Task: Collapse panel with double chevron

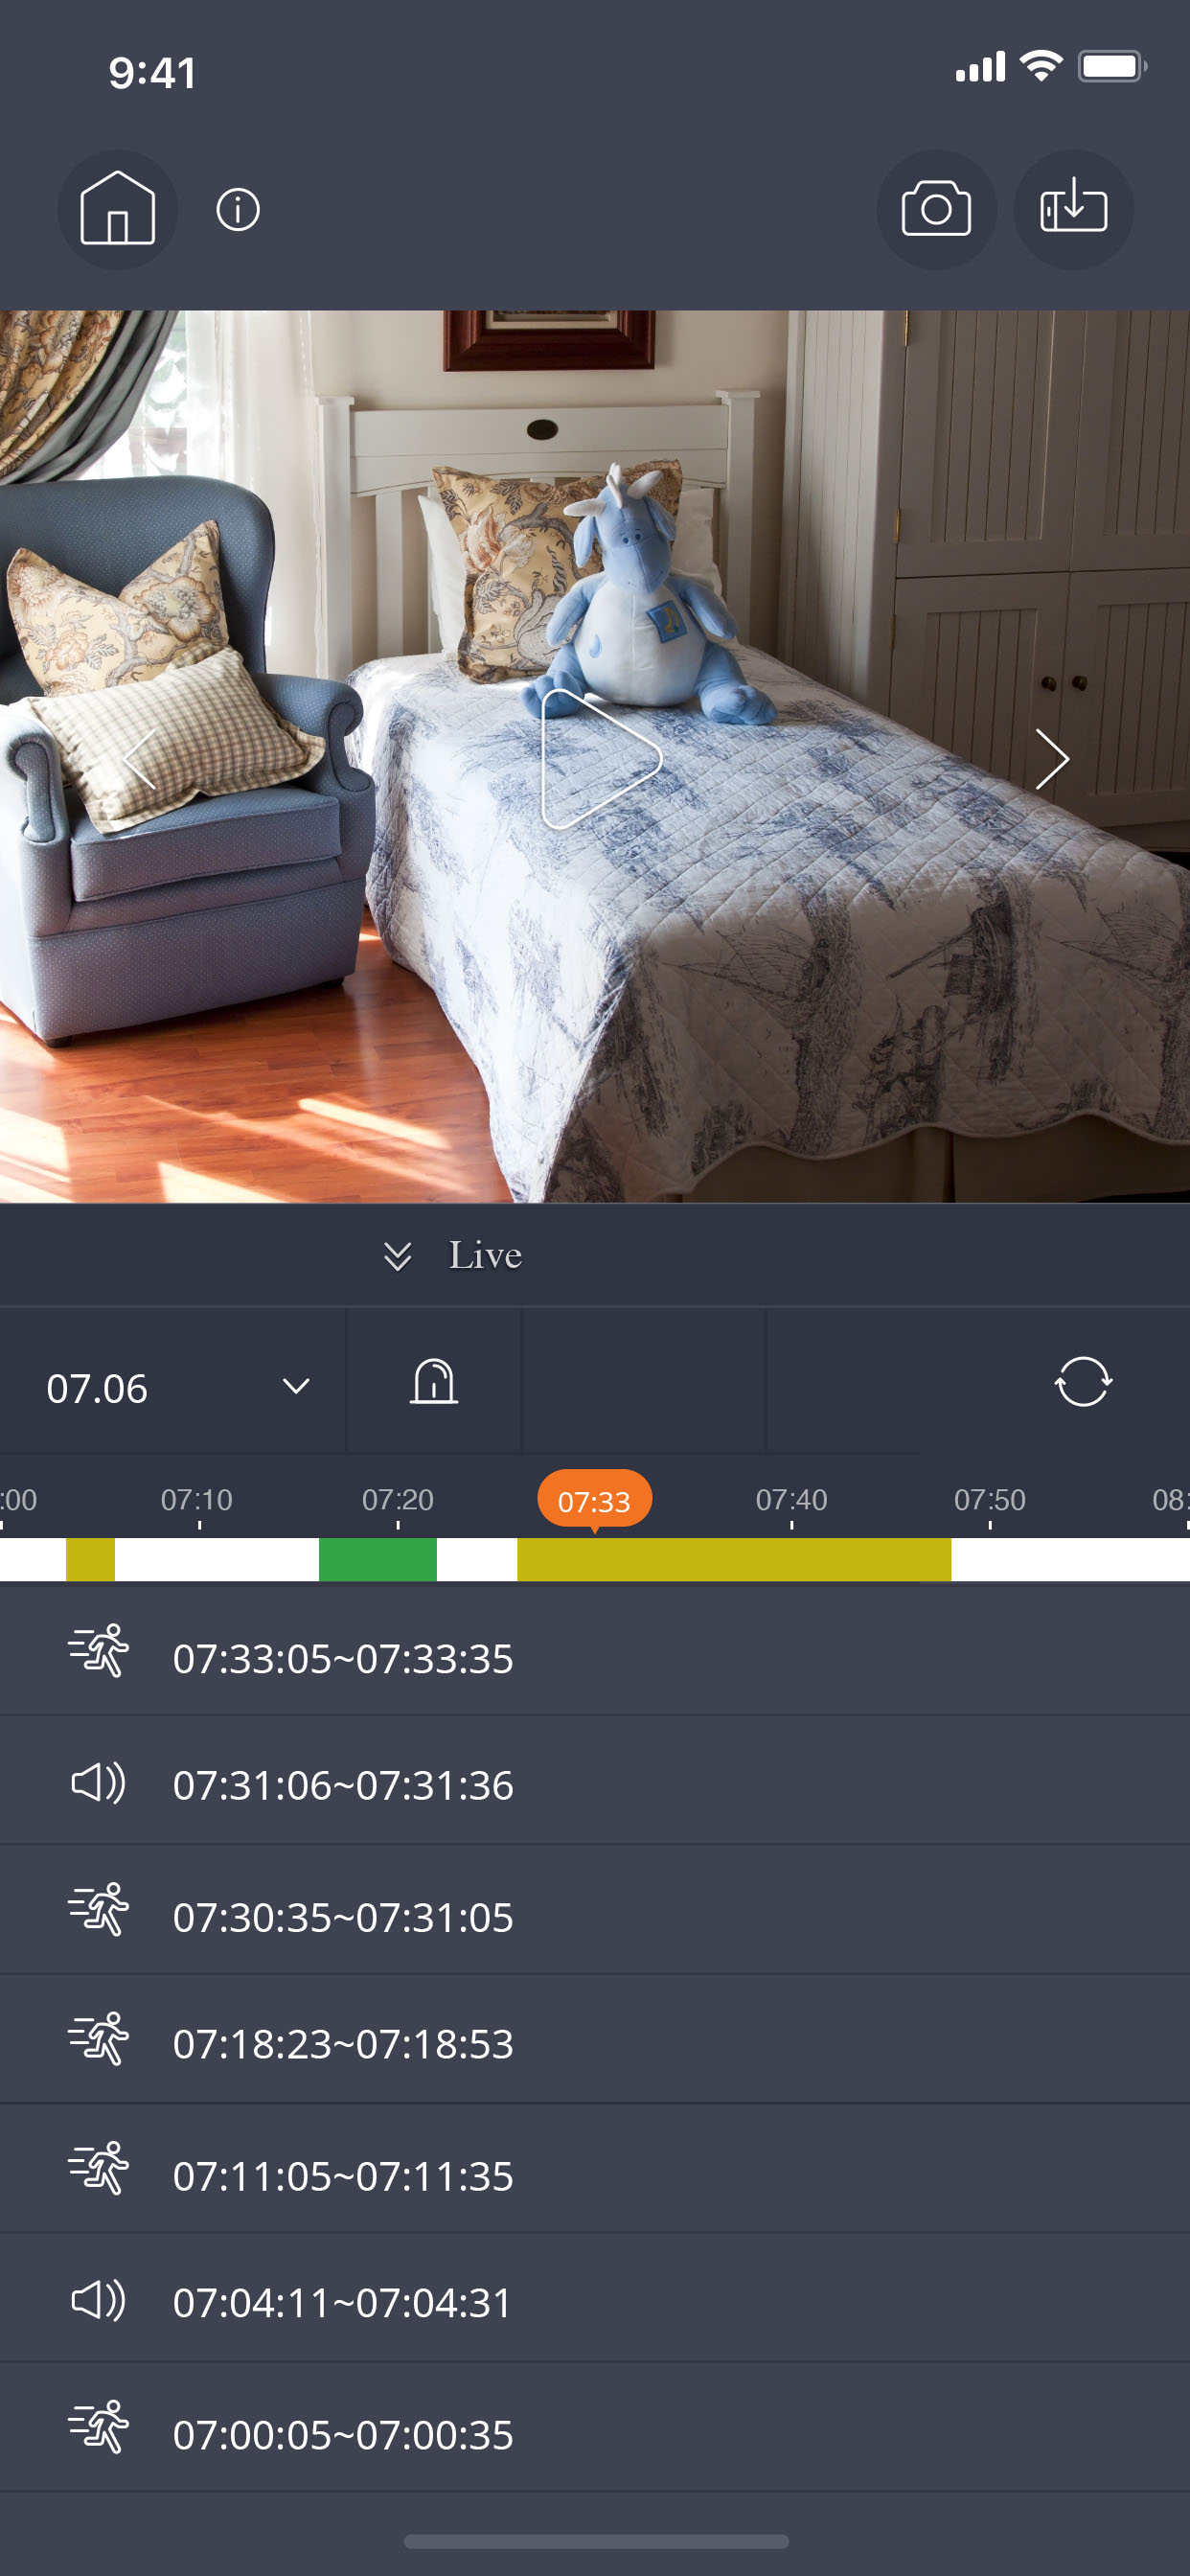Action: click(x=398, y=1256)
